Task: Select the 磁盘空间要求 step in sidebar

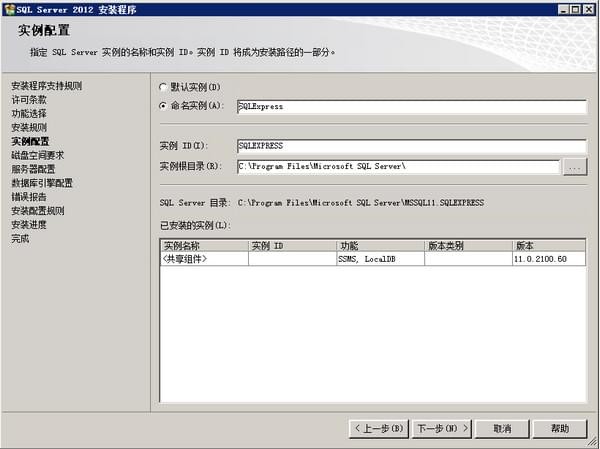Action: point(38,155)
